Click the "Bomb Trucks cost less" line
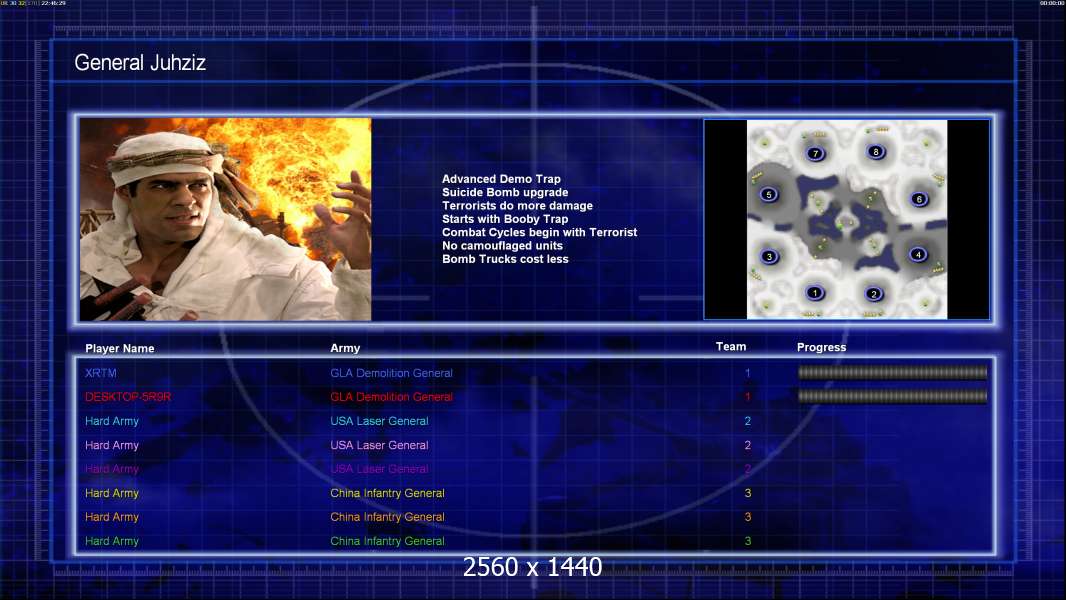 click(x=505, y=259)
